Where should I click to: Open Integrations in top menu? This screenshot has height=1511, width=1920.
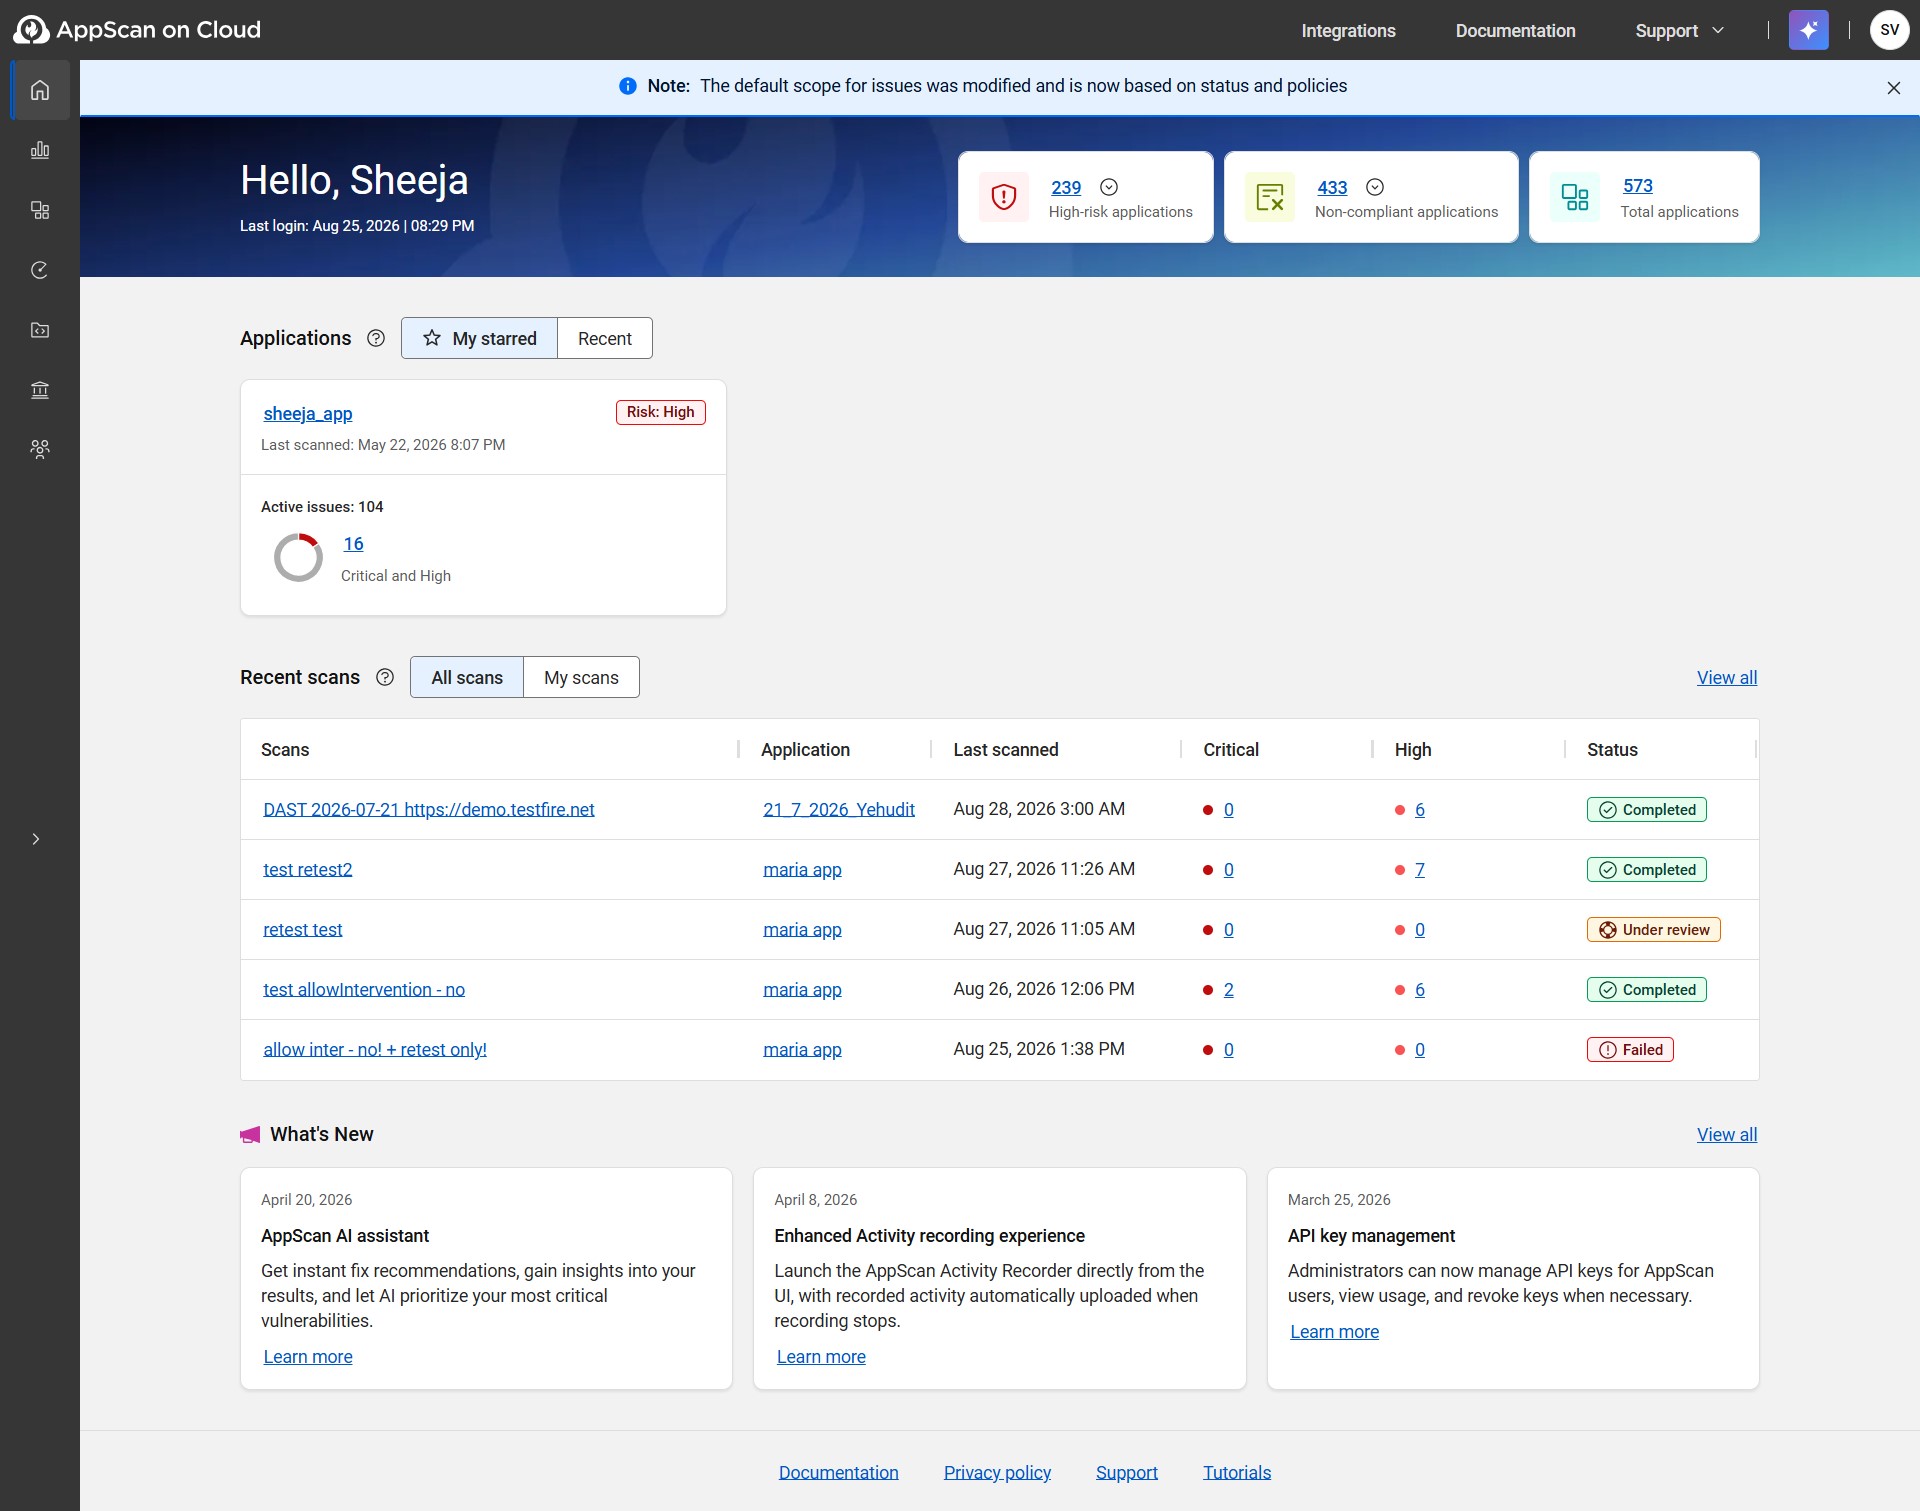coord(1348,31)
